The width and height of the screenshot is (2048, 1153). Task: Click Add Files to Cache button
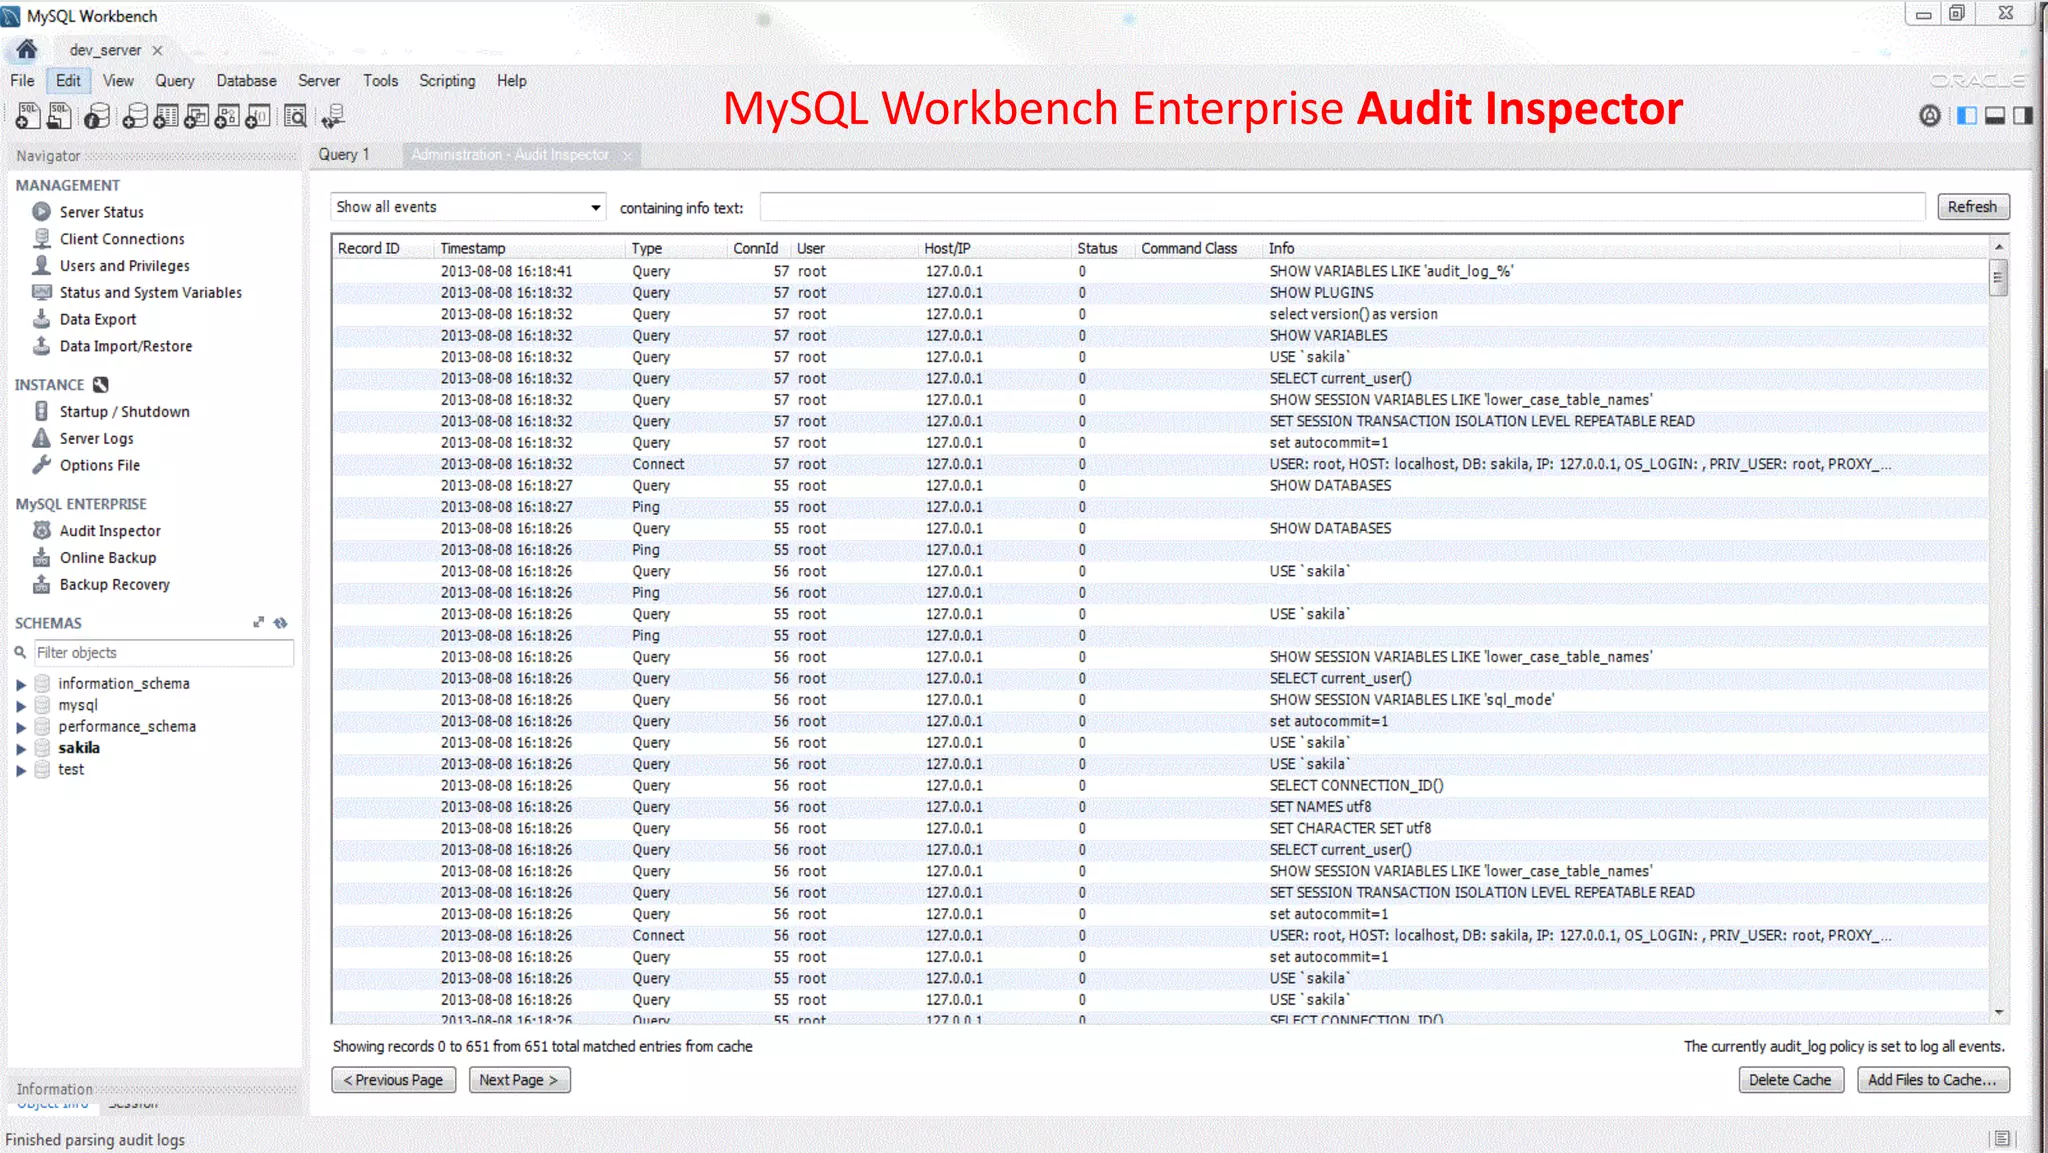click(x=1932, y=1080)
